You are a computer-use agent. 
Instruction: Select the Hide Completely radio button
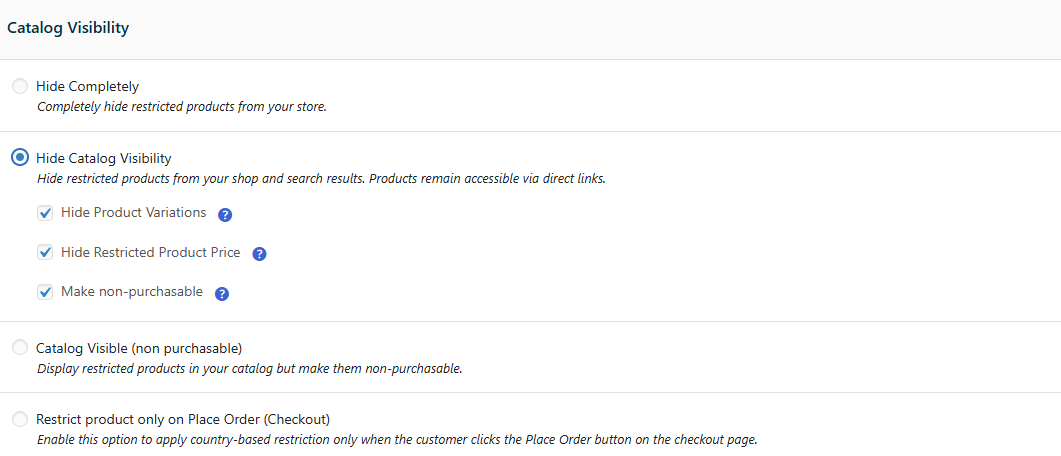tap(20, 87)
